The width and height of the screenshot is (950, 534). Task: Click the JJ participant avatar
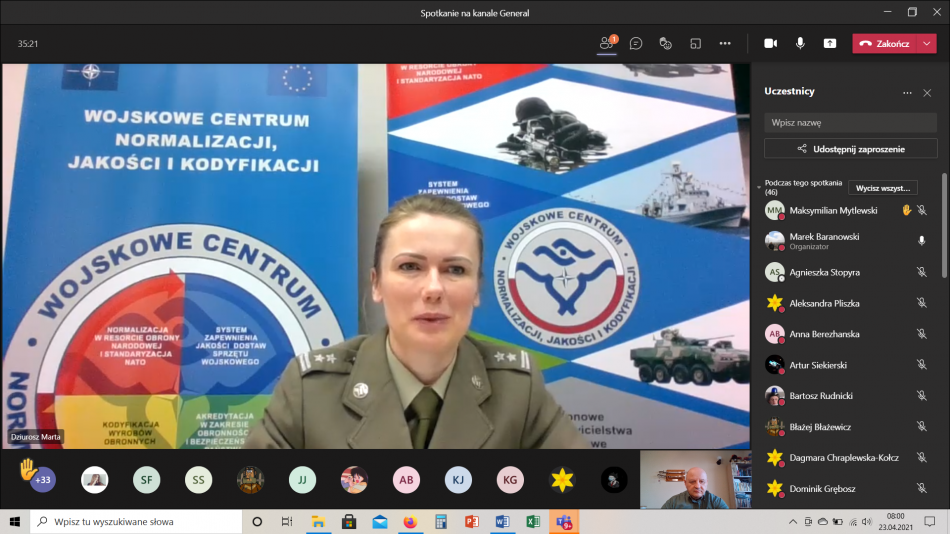302,479
